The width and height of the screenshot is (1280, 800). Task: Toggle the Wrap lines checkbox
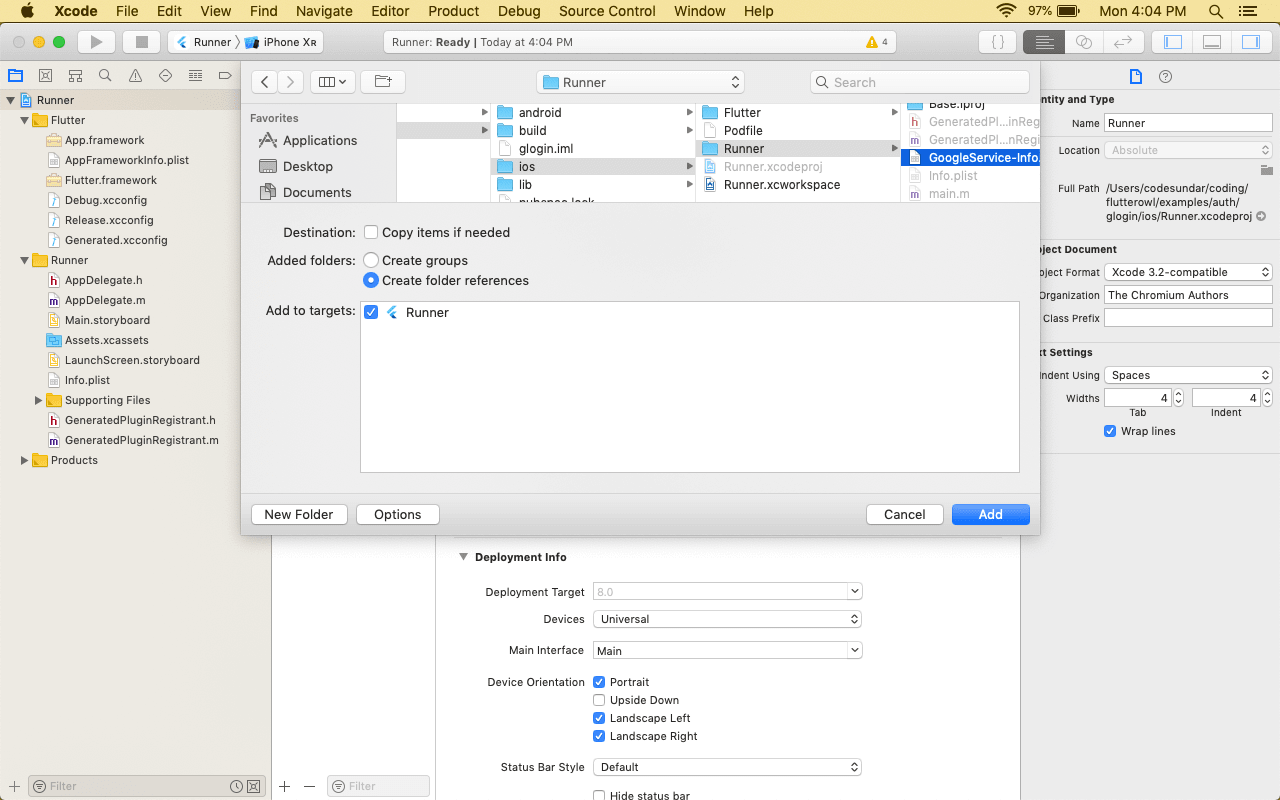coord(1110,431)
